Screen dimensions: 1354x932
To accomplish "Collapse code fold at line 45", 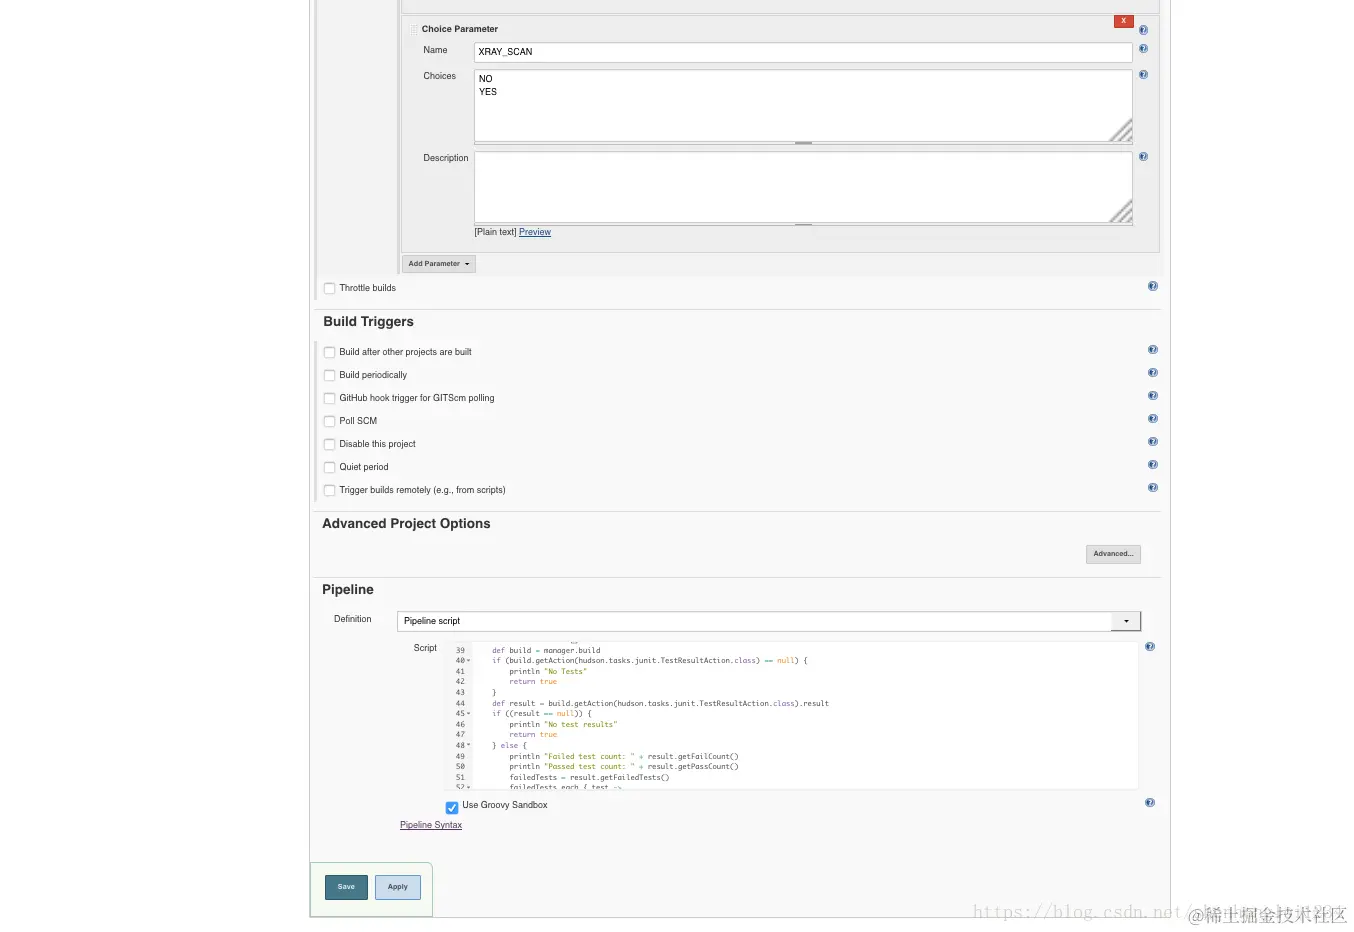I will click(468, 714).
